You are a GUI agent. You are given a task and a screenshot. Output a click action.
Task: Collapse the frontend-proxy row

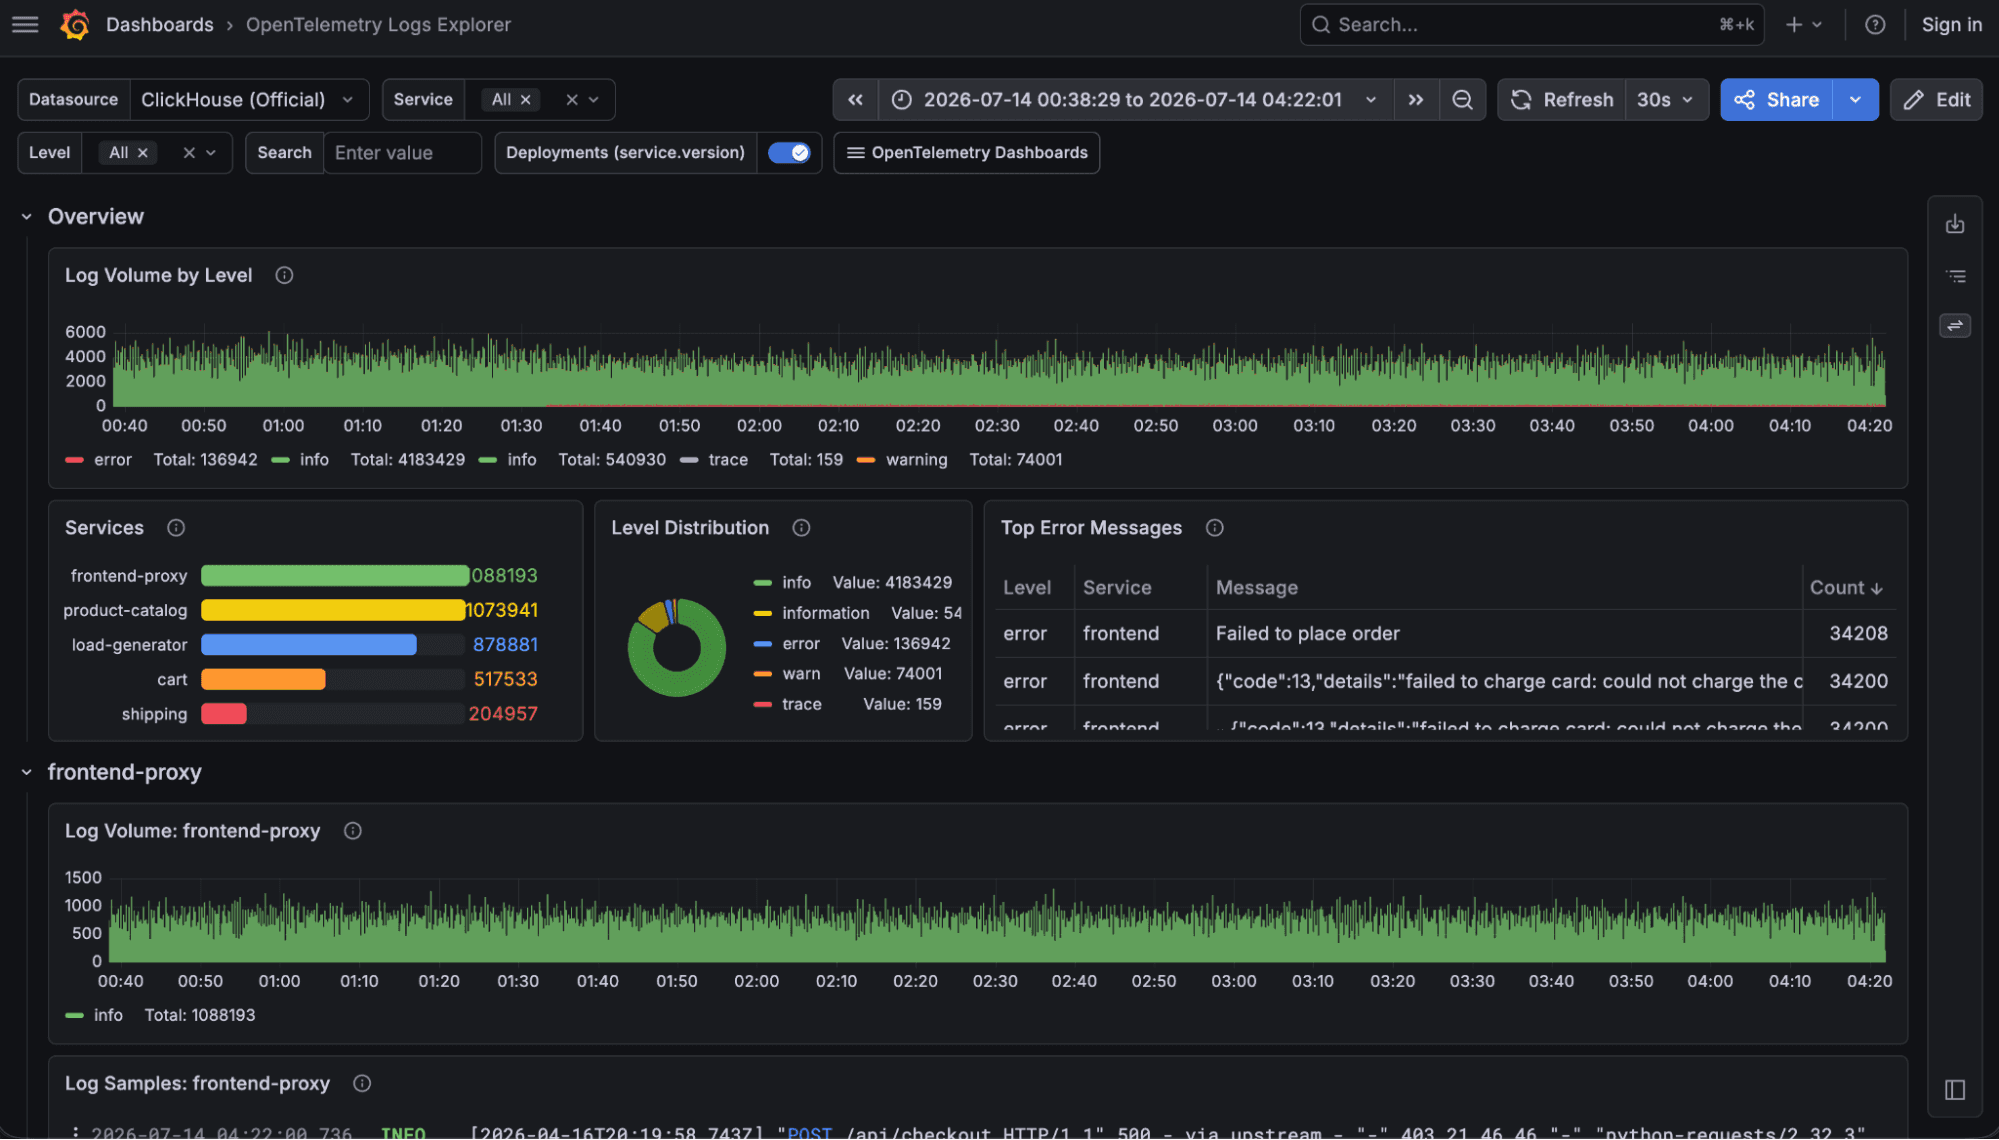pos(27,772)
